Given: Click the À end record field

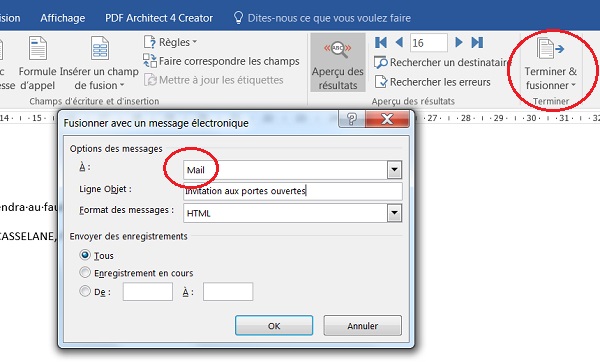Looking at the screenshot, I should [228, 292].
